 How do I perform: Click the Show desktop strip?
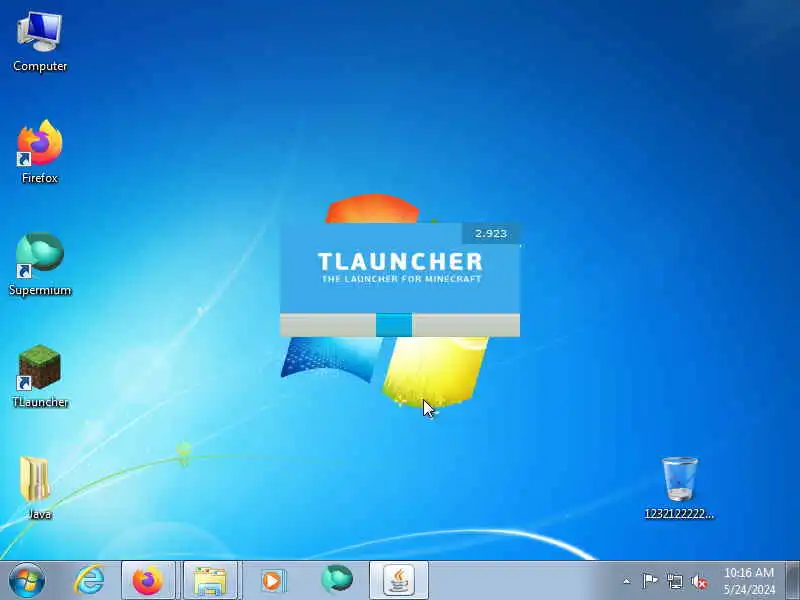pyautogui.click(x=793, y=581)
